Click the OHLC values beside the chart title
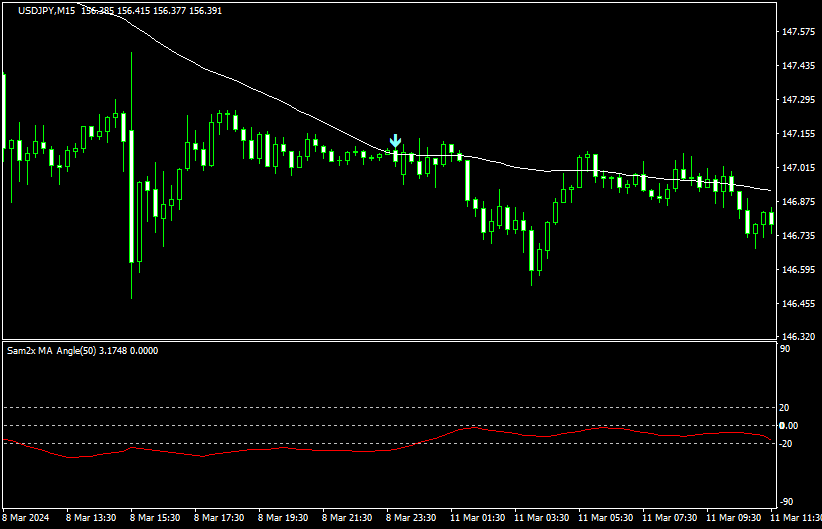The height and width of the screenshot is (529, 822). point(150,10)
